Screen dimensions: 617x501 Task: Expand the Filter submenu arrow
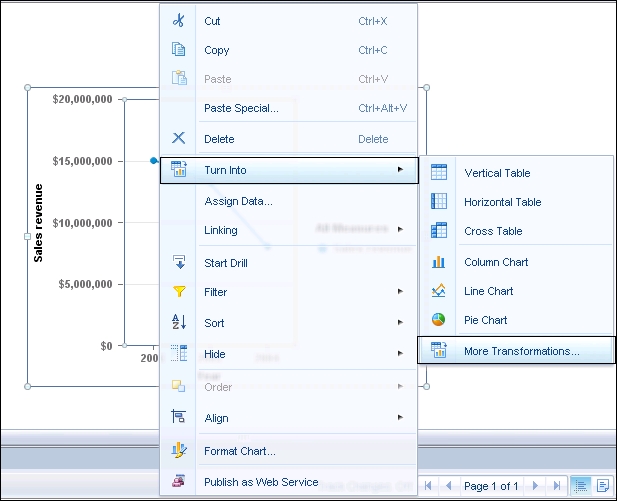(x=400, y=292)
